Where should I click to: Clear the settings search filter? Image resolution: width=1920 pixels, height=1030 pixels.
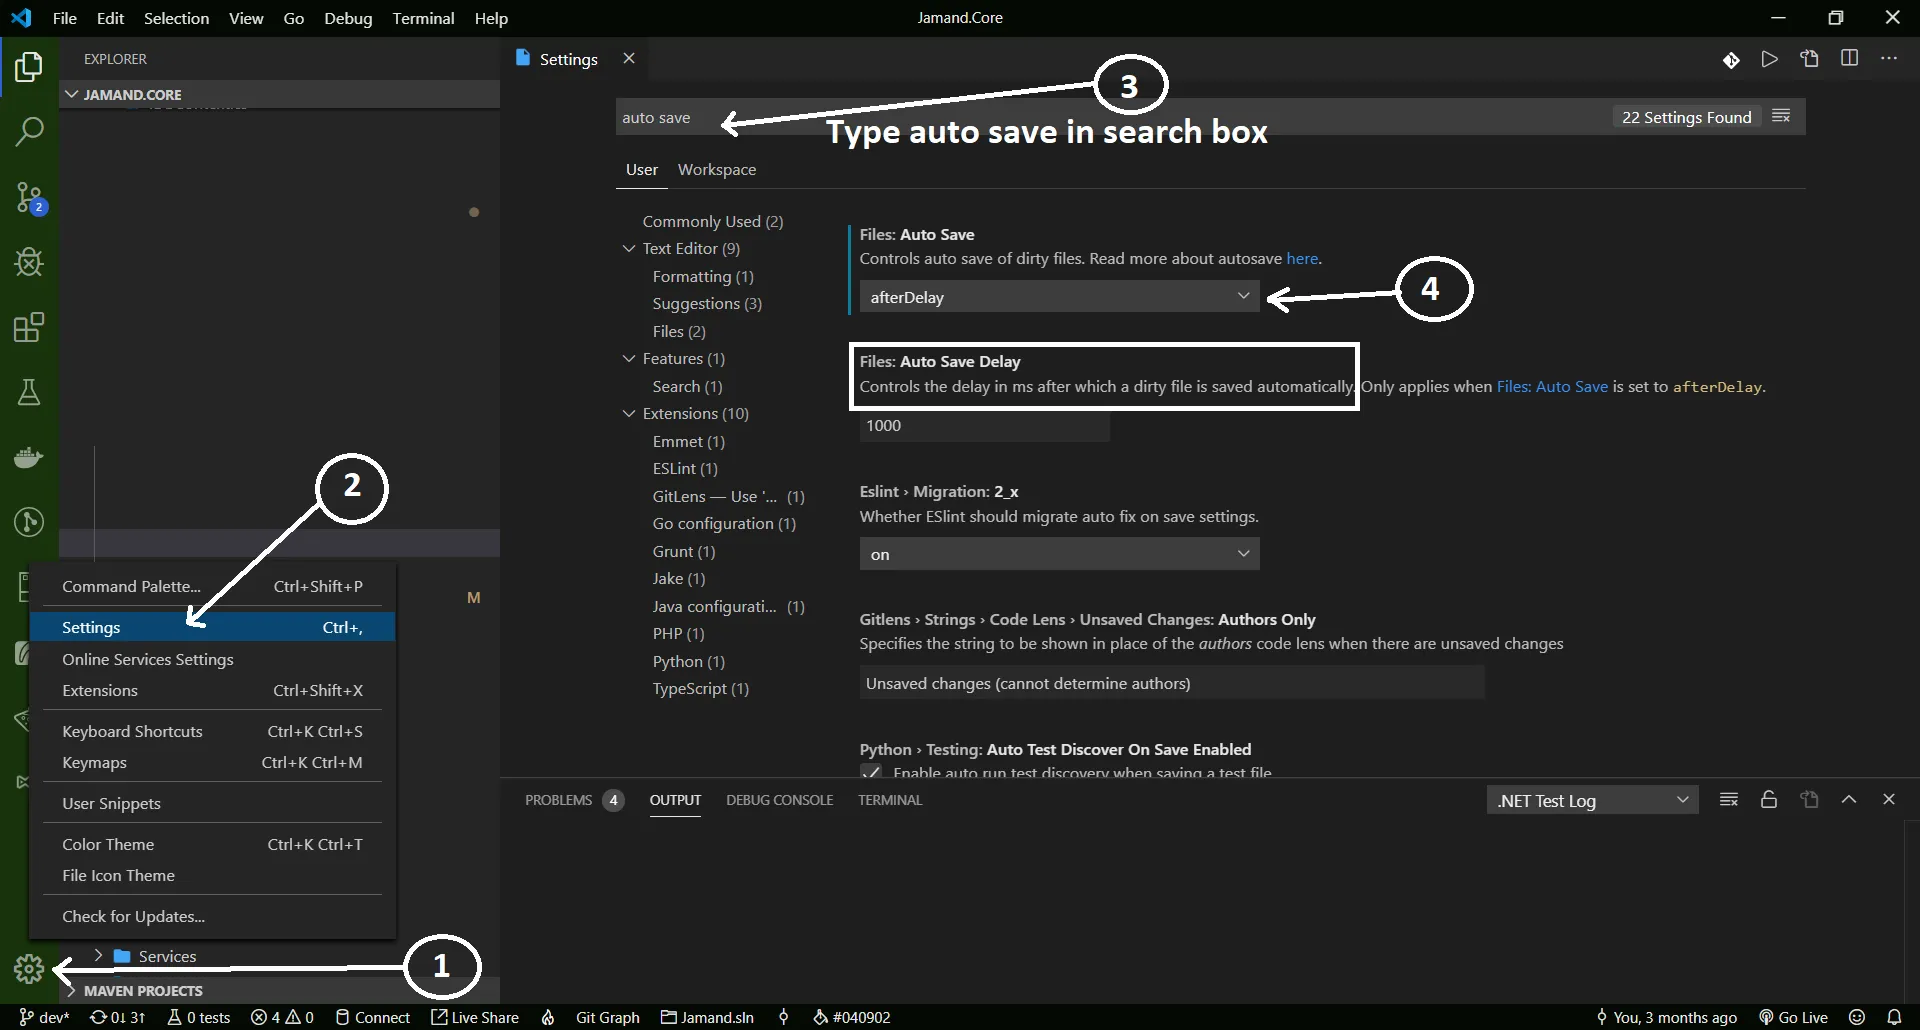tap(1781, 116)
